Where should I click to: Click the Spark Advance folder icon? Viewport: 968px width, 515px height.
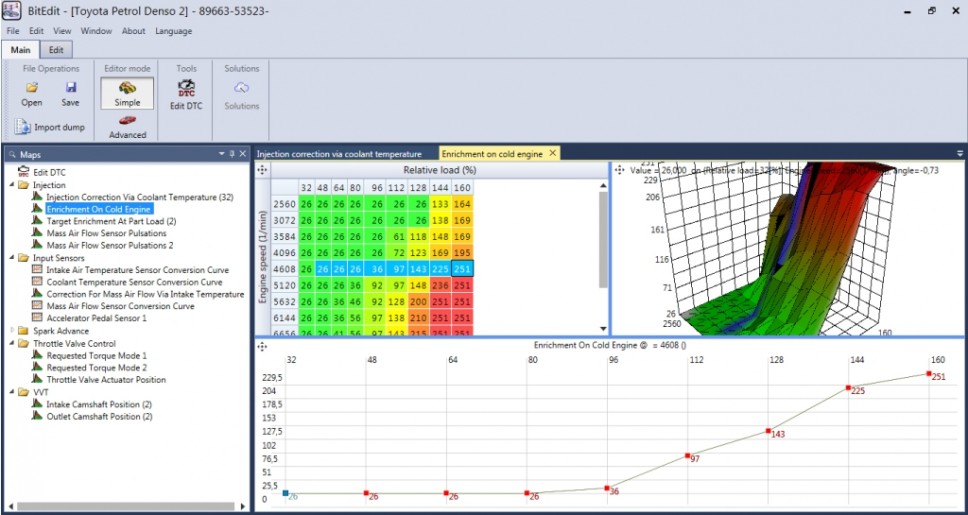pos(23,330)
